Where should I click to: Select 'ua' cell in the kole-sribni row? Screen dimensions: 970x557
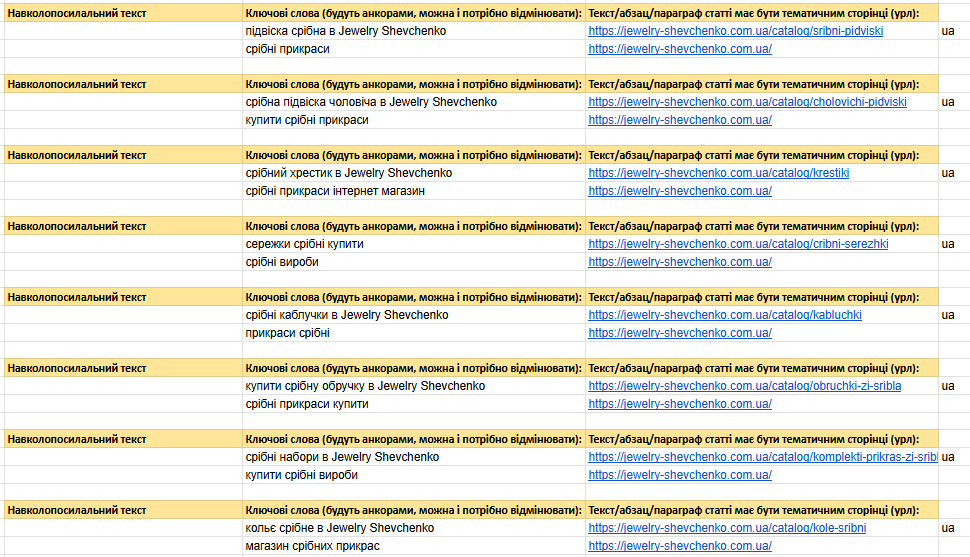954,528
